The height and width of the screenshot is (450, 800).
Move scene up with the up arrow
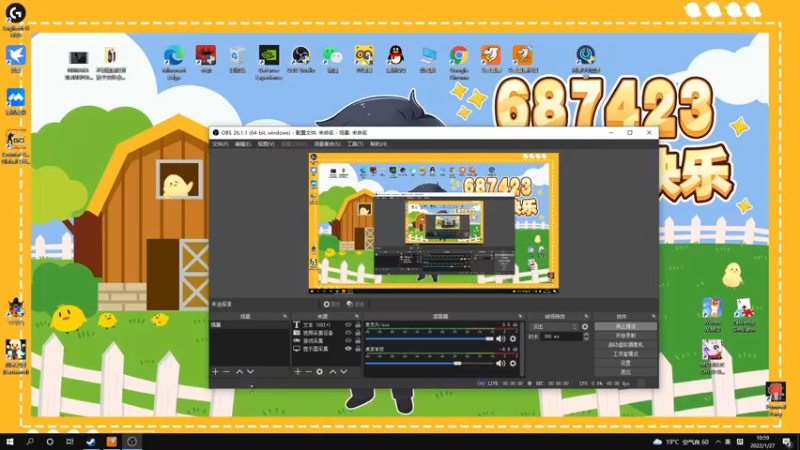[239, 372]
